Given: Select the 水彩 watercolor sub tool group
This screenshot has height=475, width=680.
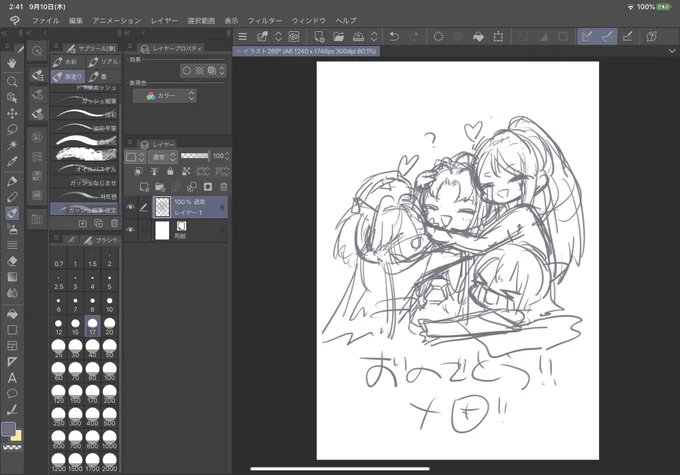Looking at the screenshot, I should coord(67,62).
